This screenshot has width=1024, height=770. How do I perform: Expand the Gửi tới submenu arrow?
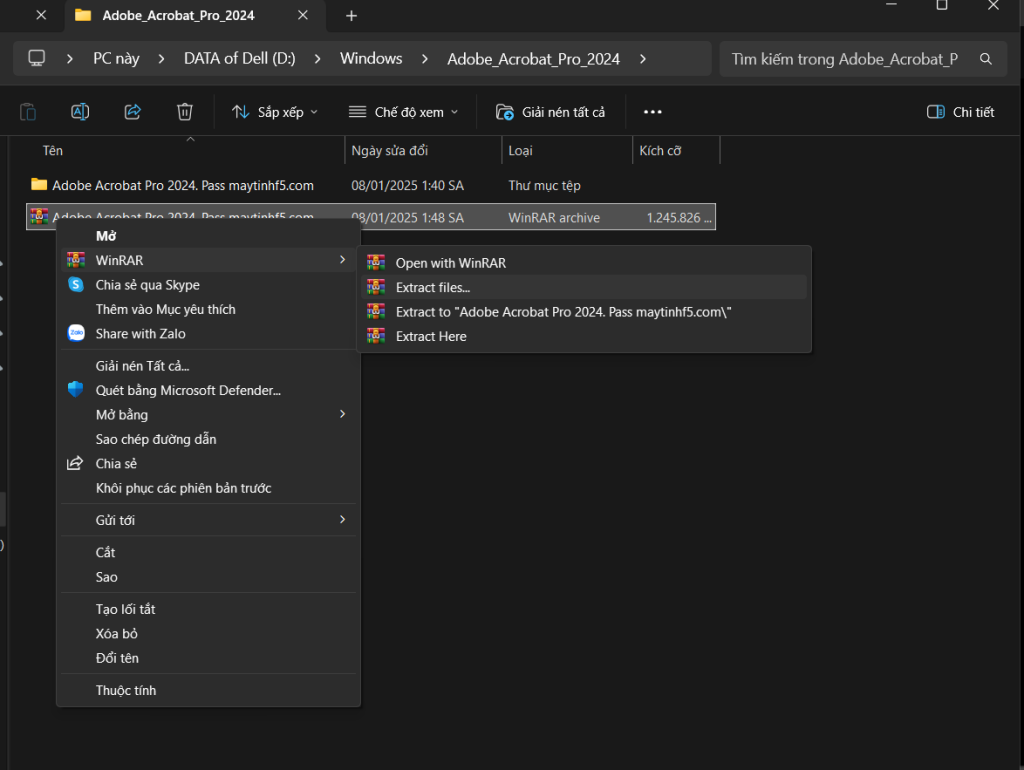pos(342,519)
